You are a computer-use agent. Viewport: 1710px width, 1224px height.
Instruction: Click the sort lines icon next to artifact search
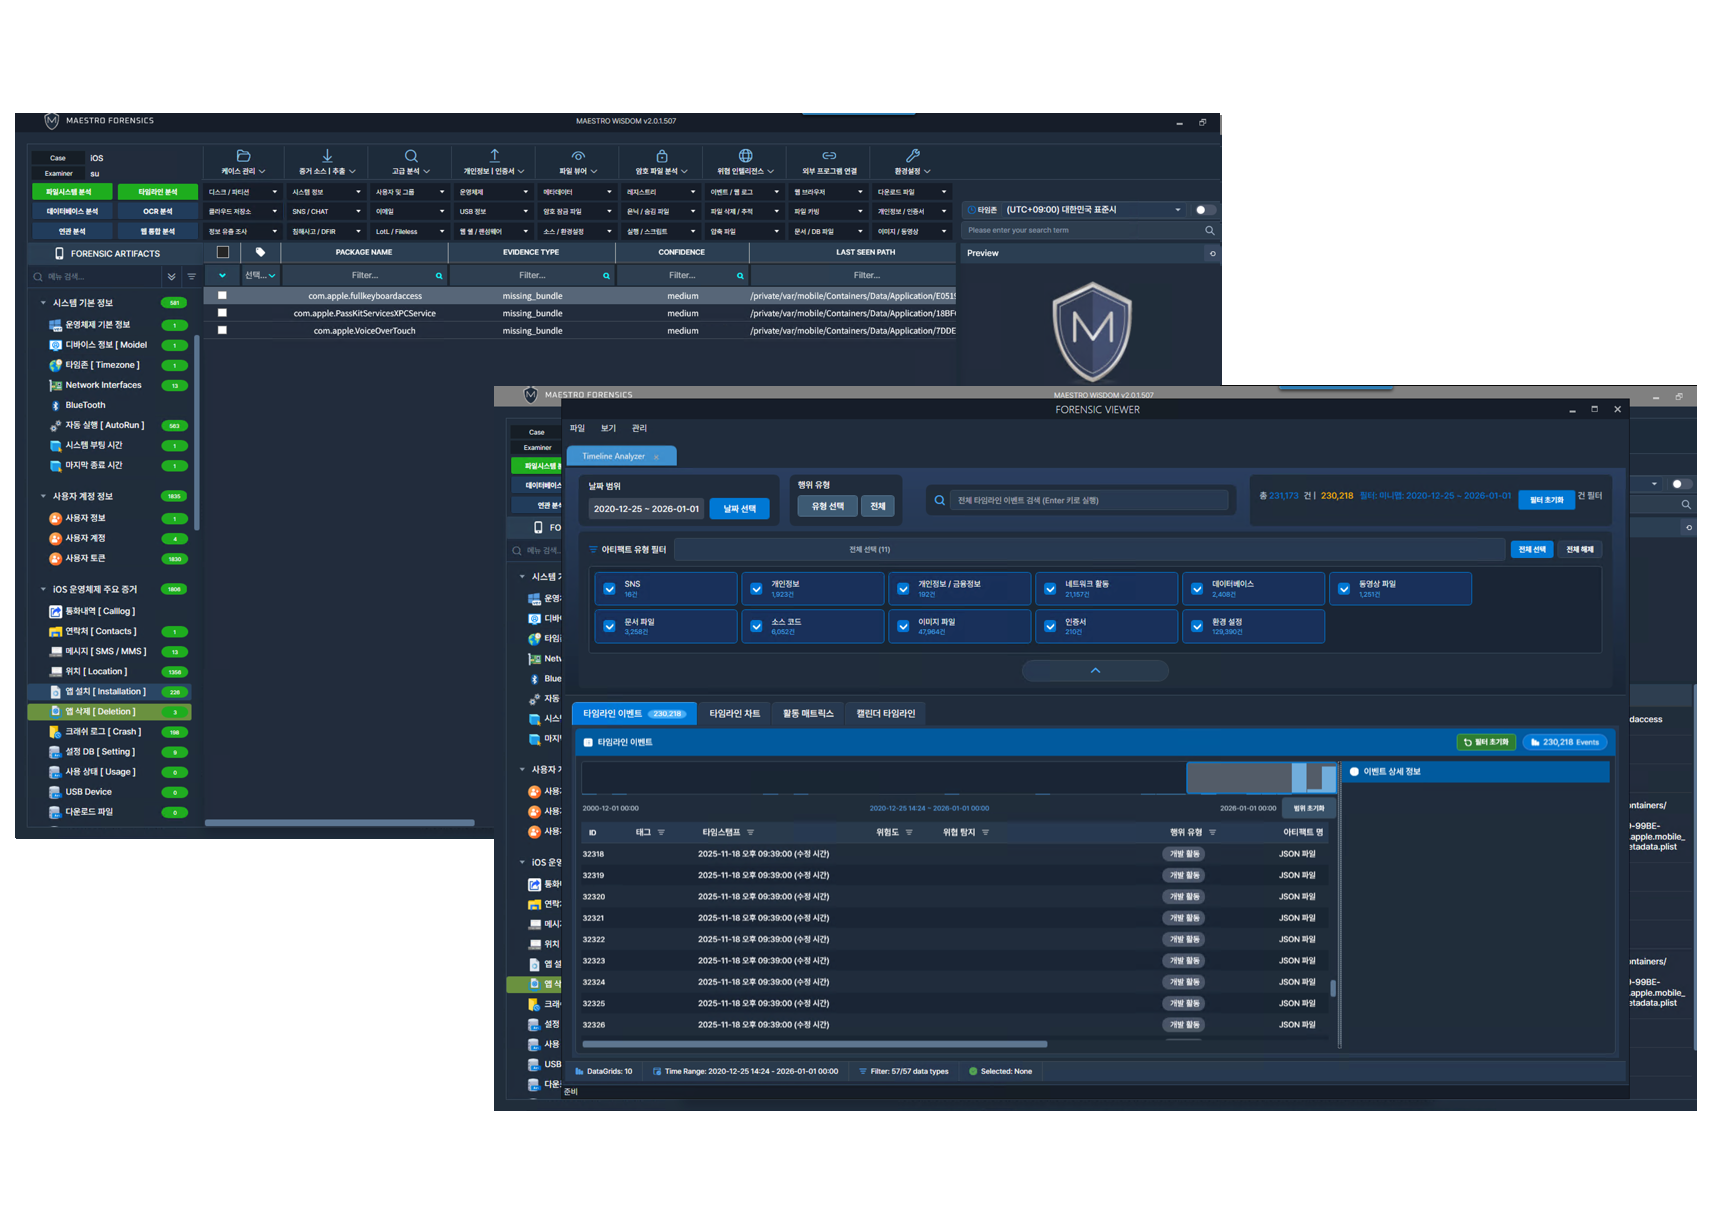pyautogui.click(x=191, y=277)
